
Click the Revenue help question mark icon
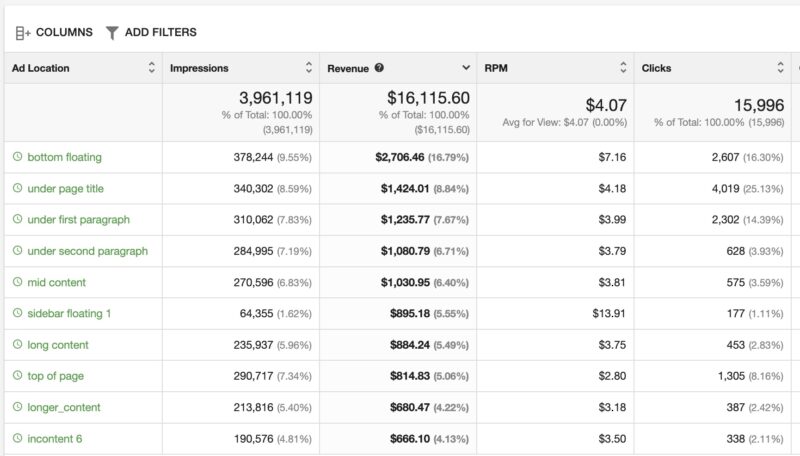pos(379,68)
